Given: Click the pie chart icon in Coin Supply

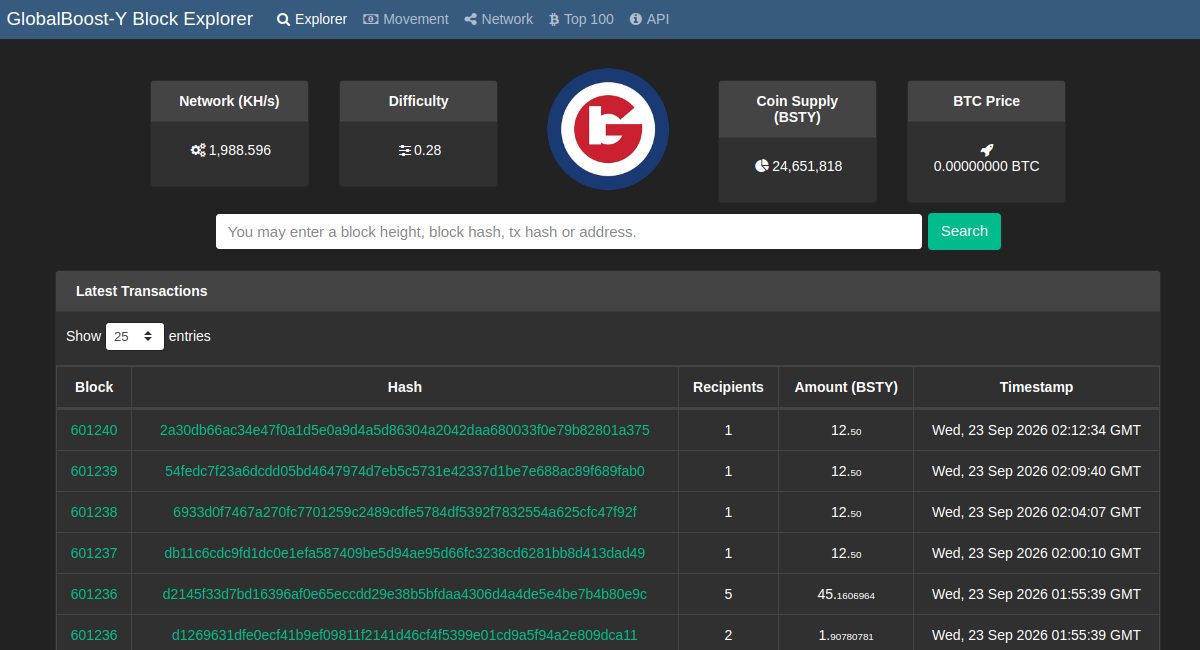Looking at the screenshot, I should pos(761,166).
